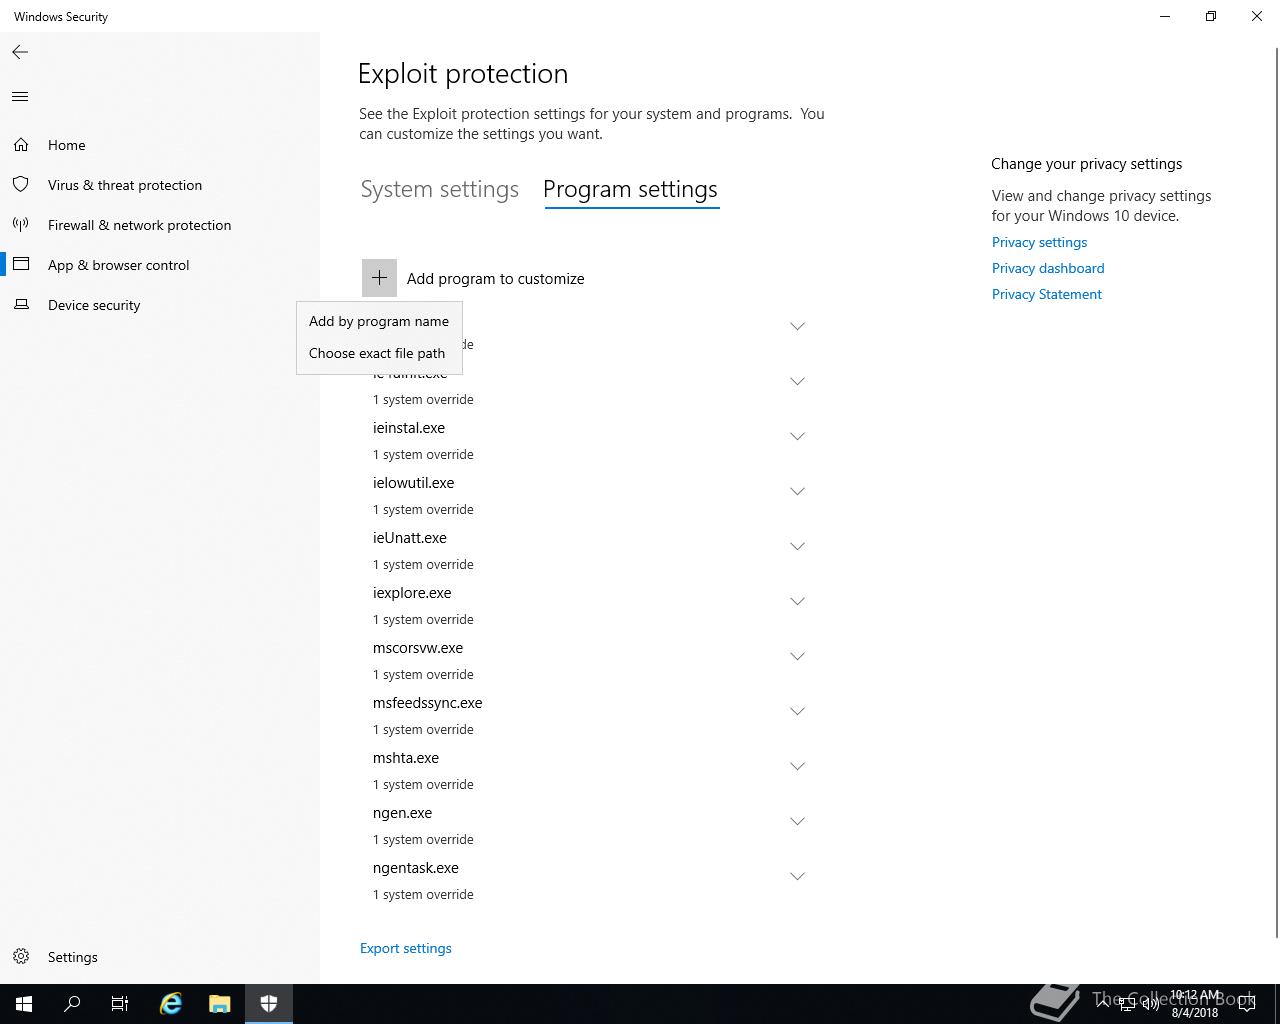This screenshot has height=1024, width=1280.
Task: Open the Privacy settings link
Action: pos(1039,242)
